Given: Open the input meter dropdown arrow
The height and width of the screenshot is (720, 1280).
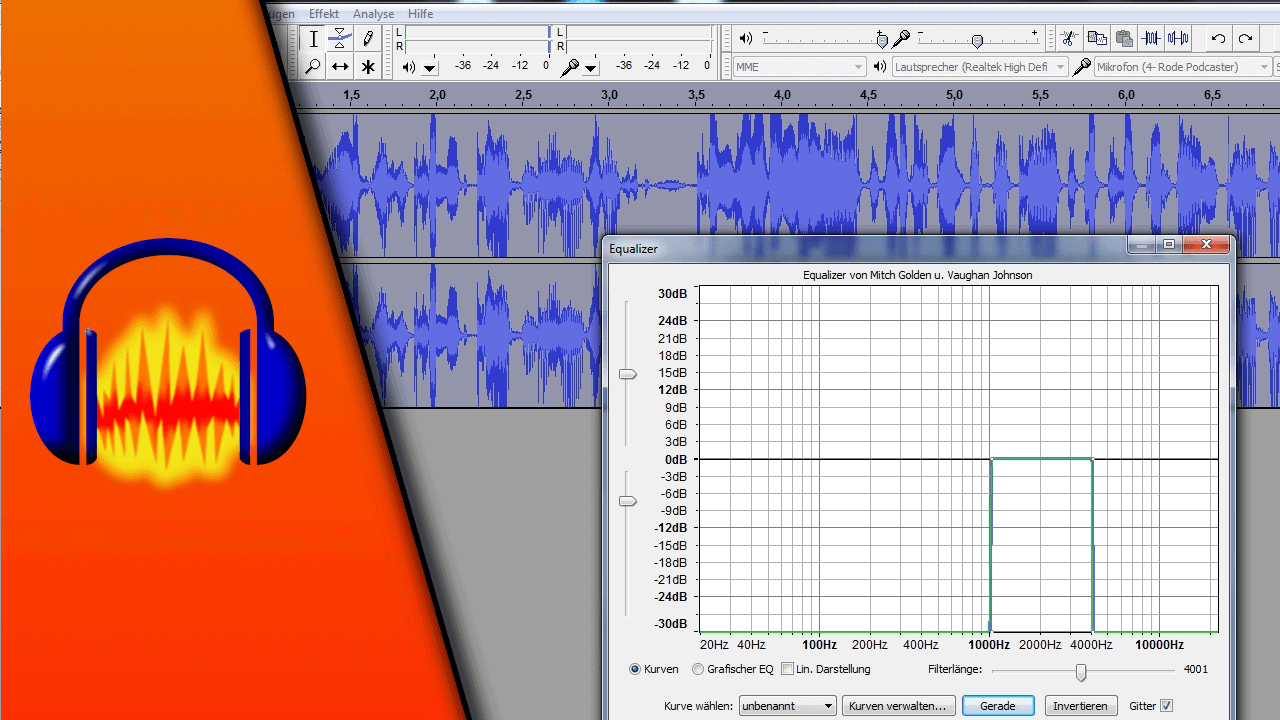Looking at the screenshot, I should [x=591, y=68].
